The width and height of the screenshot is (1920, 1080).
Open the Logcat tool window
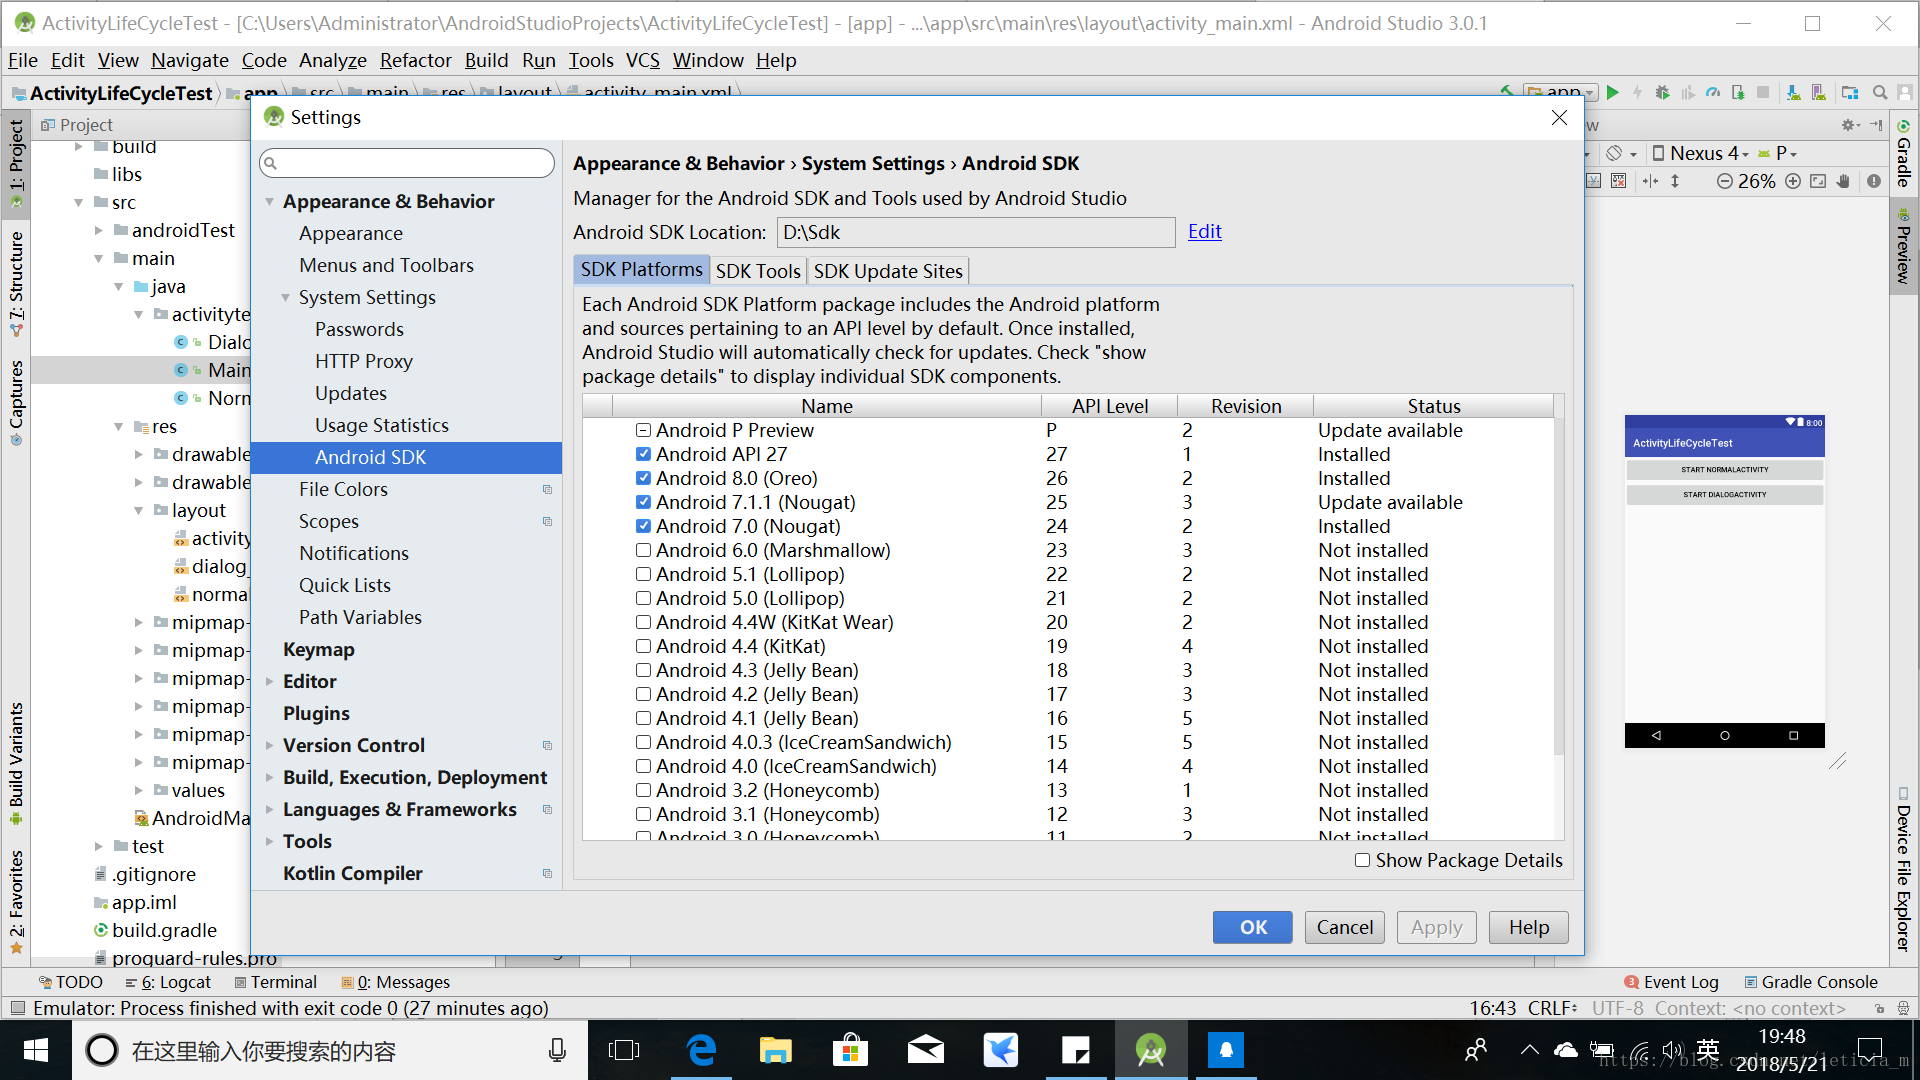(x=167, y=982)
